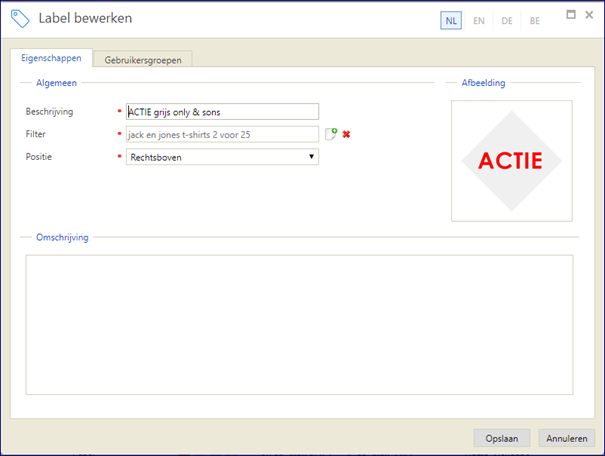605x456 pixels.
Task: Open the Eigenschappen tab
Action: pos(51,58)
